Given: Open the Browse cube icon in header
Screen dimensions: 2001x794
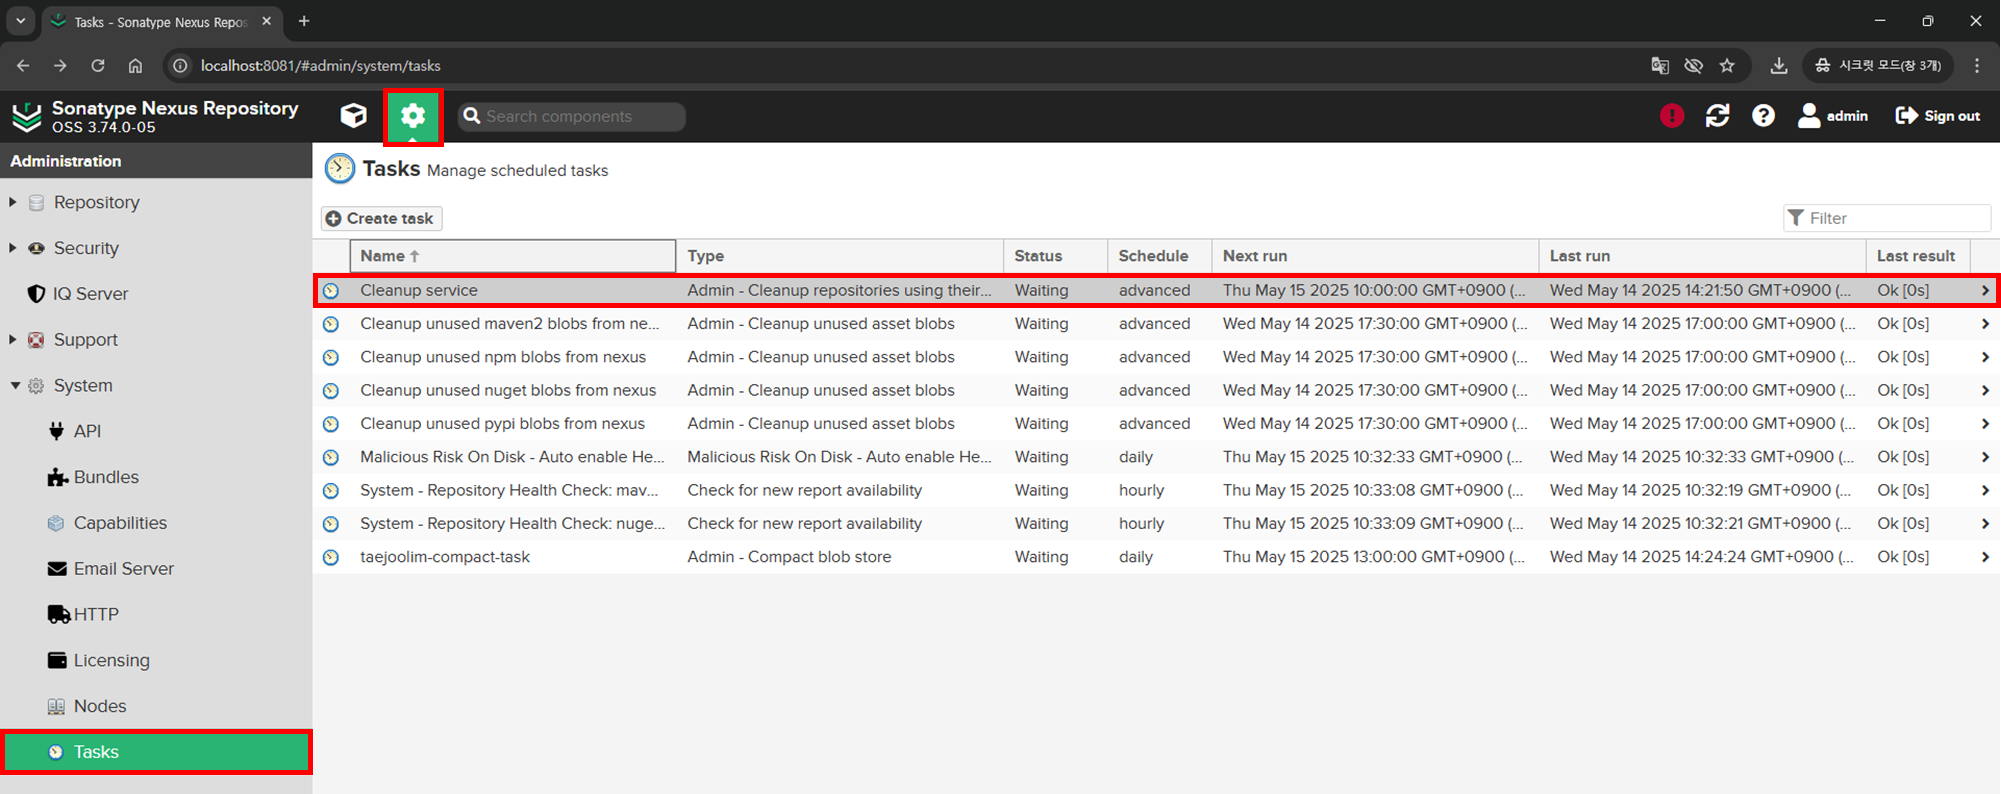Looking at the screenshot, I should tap(353, 116).
